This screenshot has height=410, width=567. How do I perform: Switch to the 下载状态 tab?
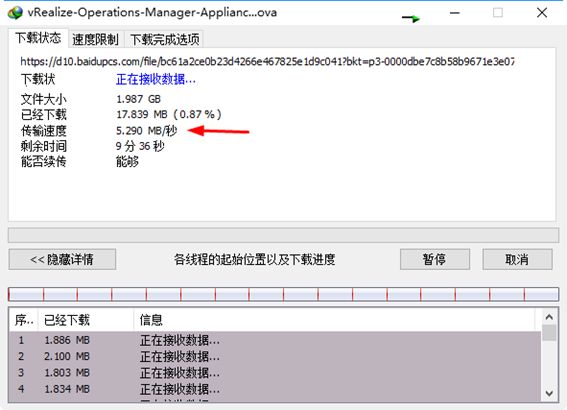pos(38,38)
